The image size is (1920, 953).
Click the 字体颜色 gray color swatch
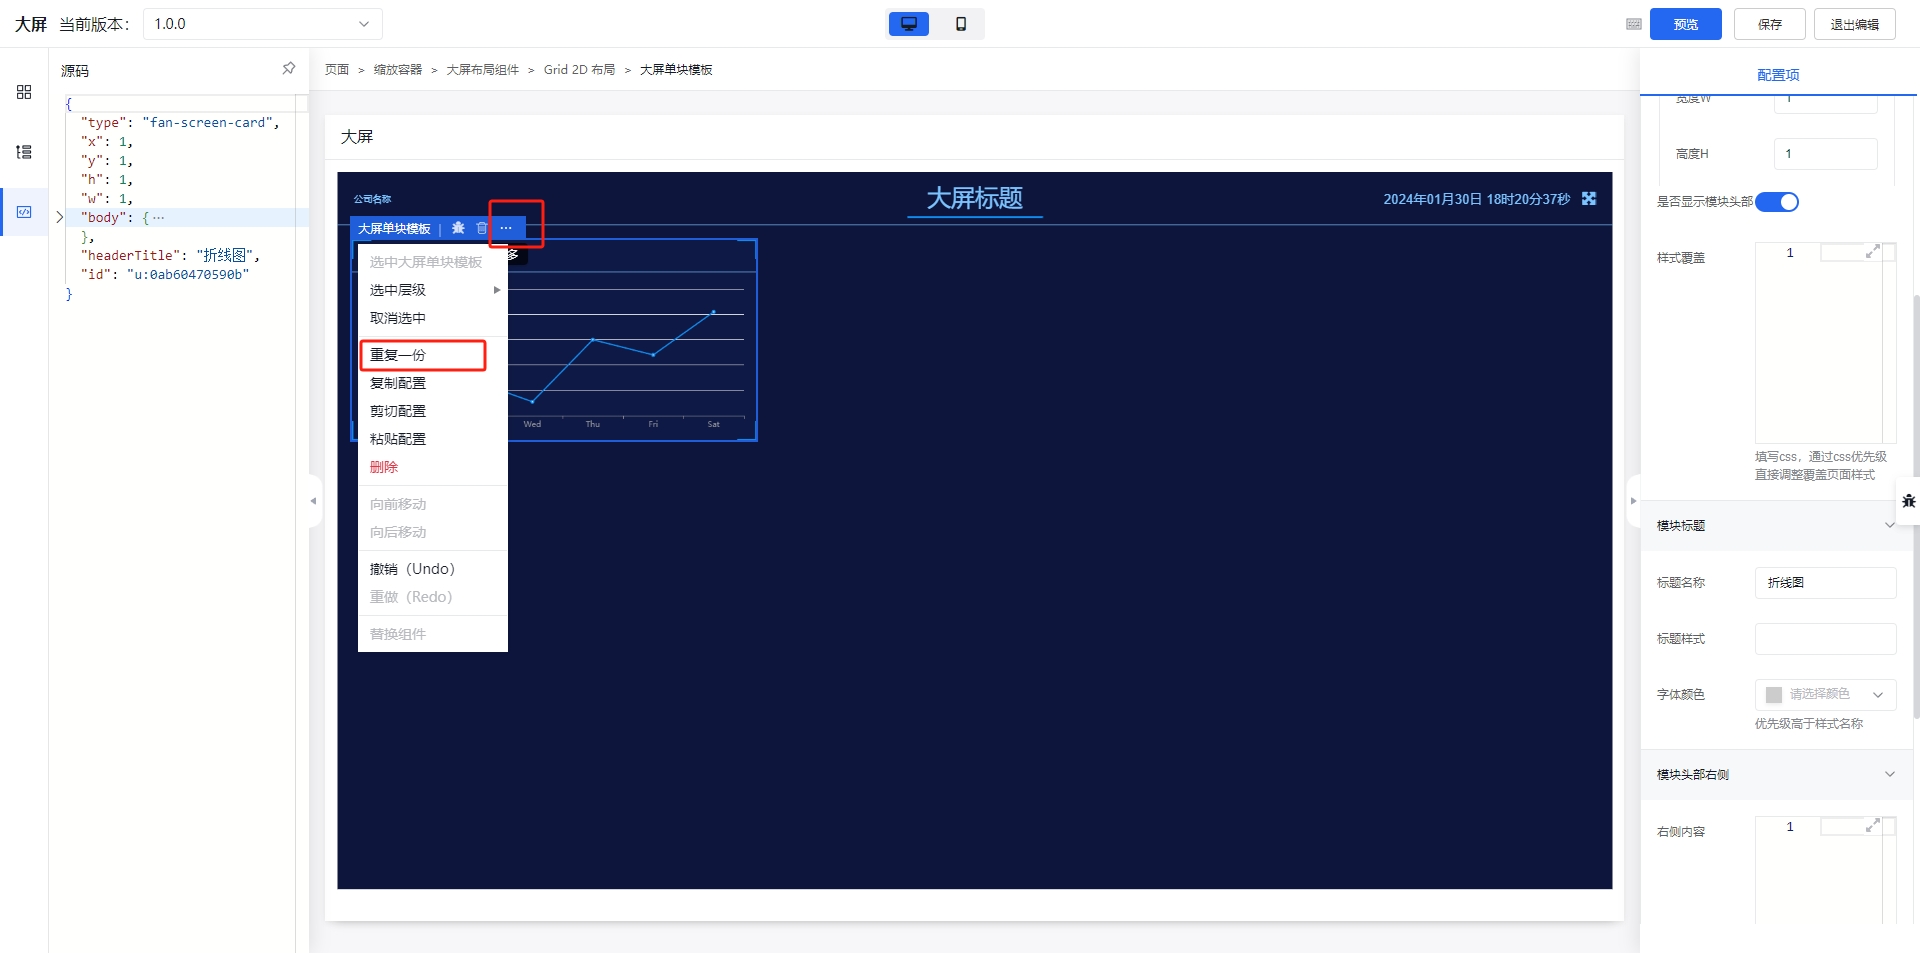pos(1774,694)
